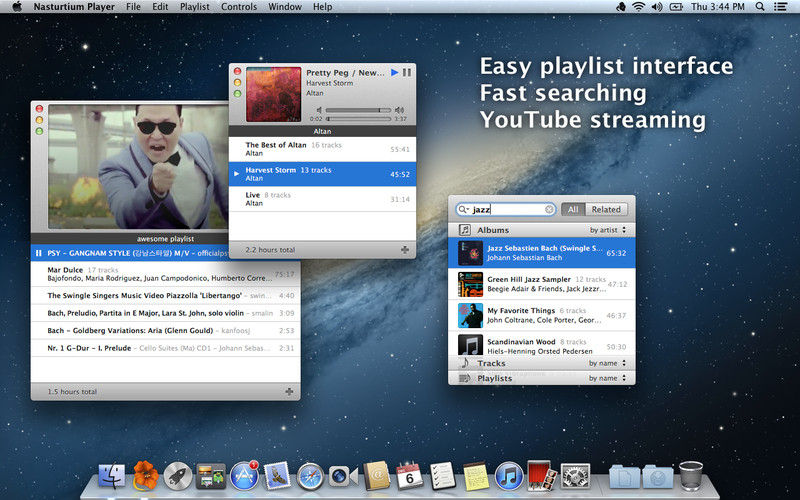Image resolution: width=800 pixels, height=500 pixels.
Task: Click the pause button in Pretty Peg player
Action: point(407,72)
